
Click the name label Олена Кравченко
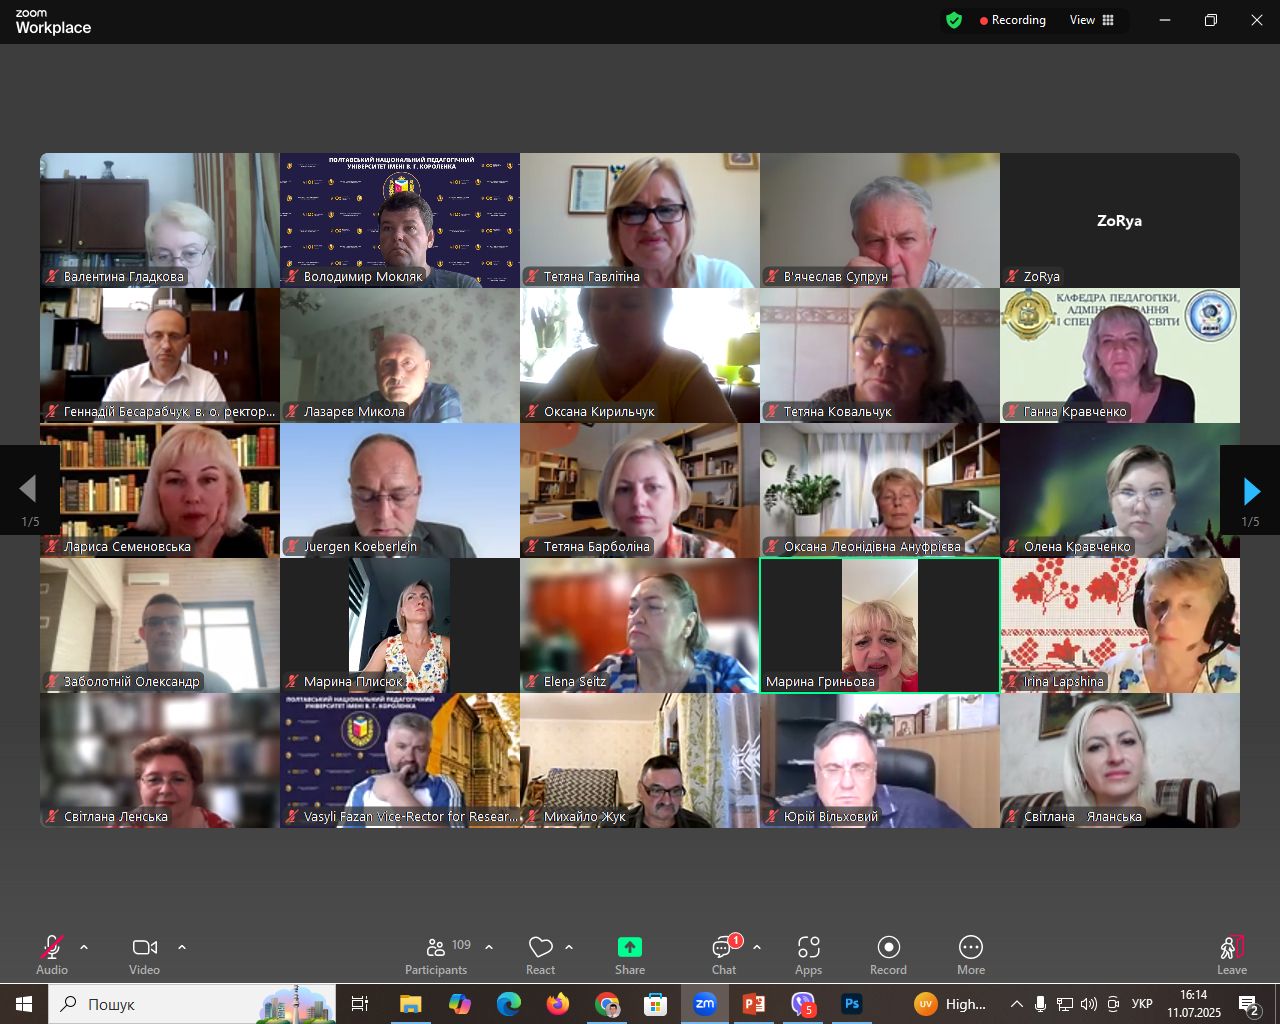[x=1077, y=547]
